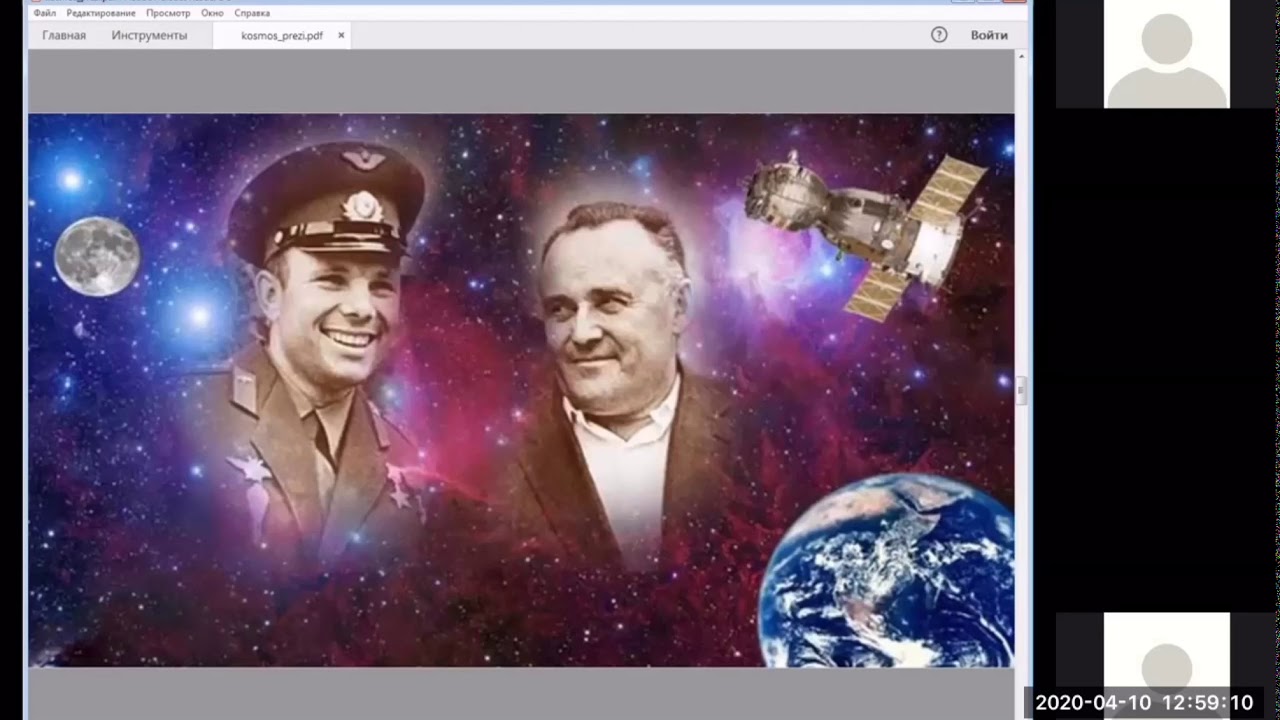The width and height of the screenshot is (1280, 720).
Task: Click the vertical scrollbar track of the document
Action: [x=1021, y=250]
